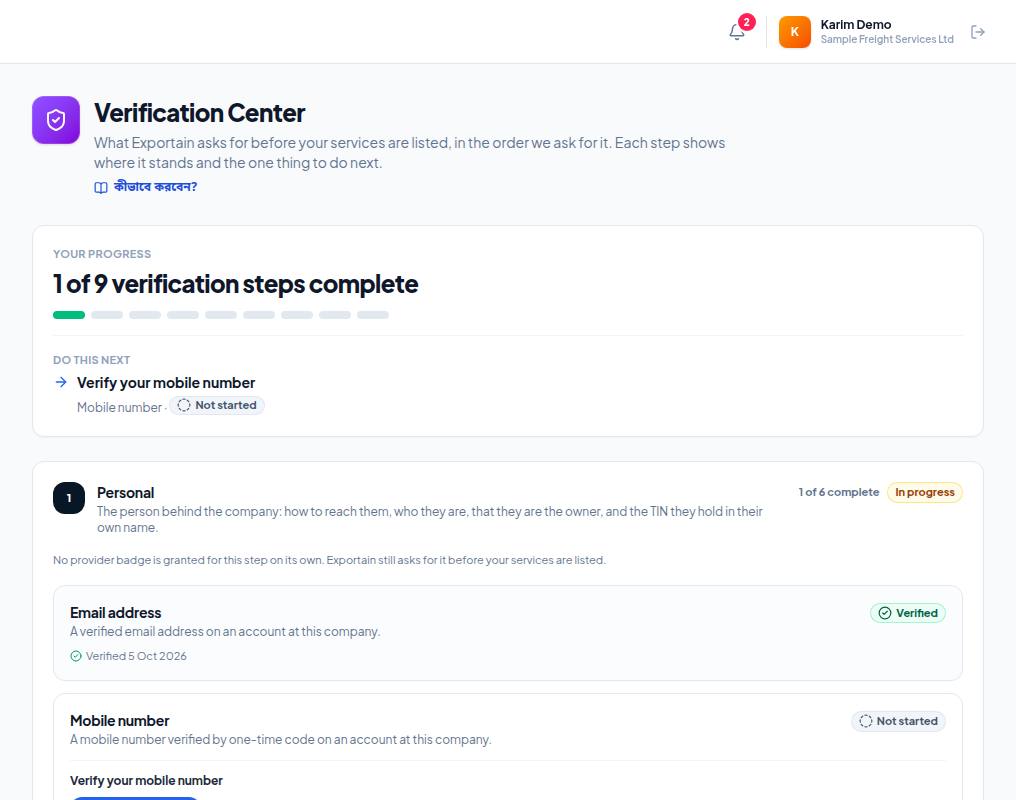Click the green first progress segment
Screen dimensions: 1016x800
[69, 315]
